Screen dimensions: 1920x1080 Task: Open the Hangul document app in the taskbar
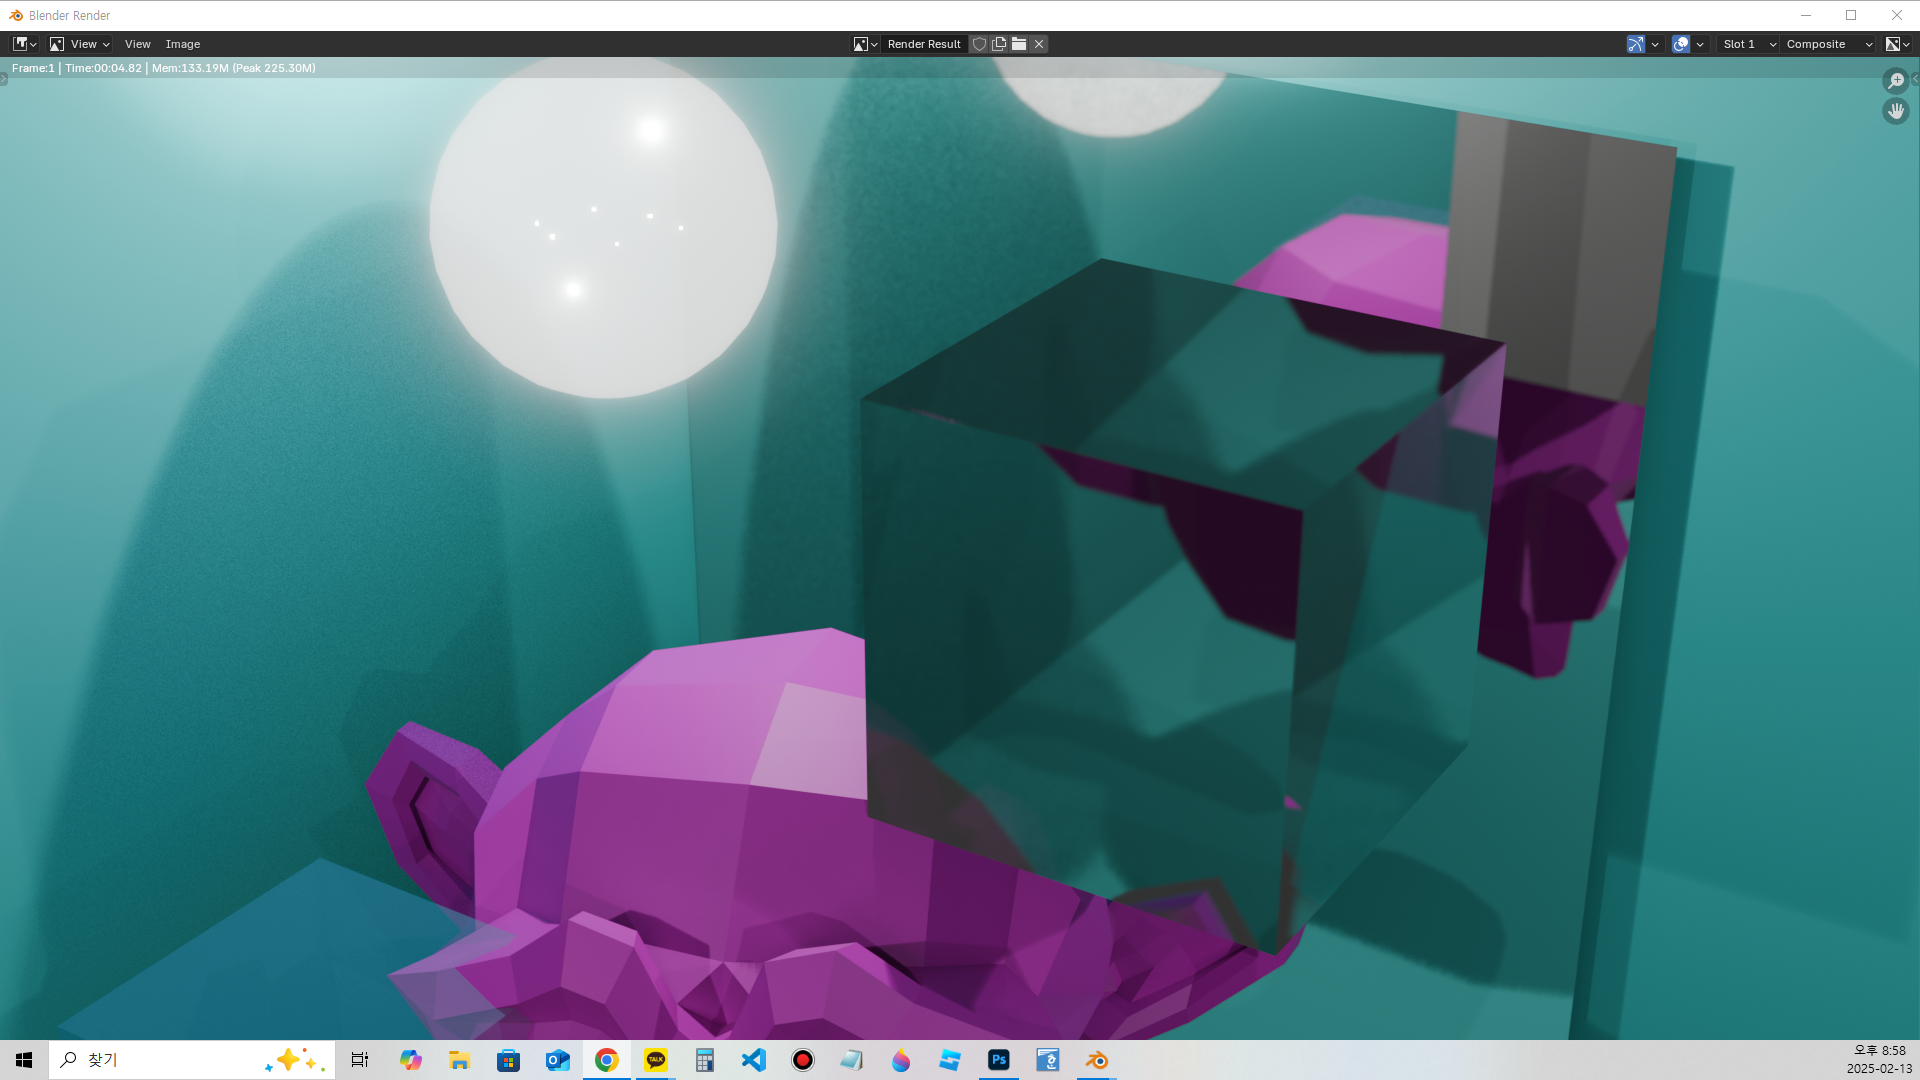[1047, 1060]
